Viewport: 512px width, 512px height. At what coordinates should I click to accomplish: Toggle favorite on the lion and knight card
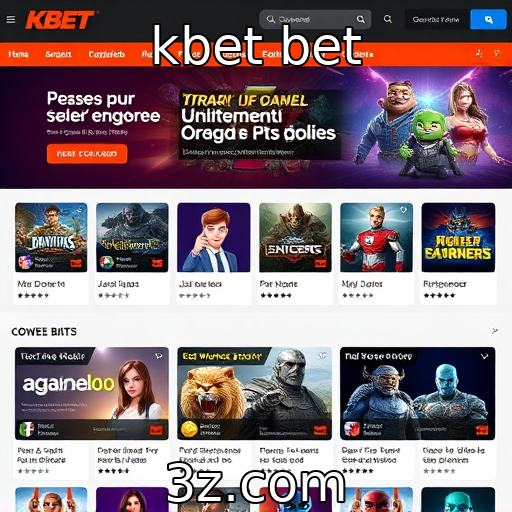tap(322, 356)
